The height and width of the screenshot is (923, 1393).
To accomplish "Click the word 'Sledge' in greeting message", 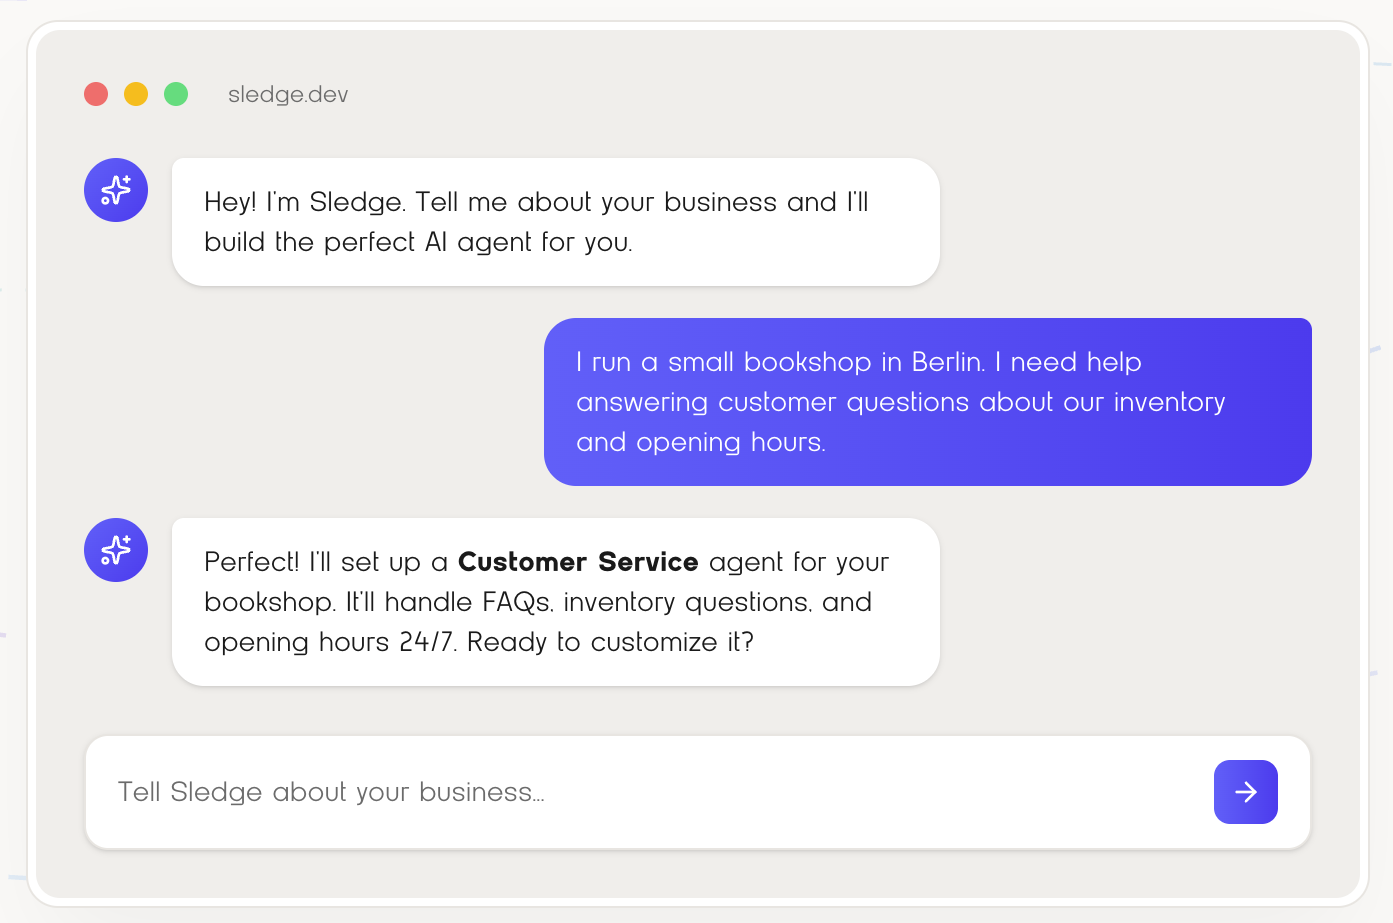I will (355, 202).
